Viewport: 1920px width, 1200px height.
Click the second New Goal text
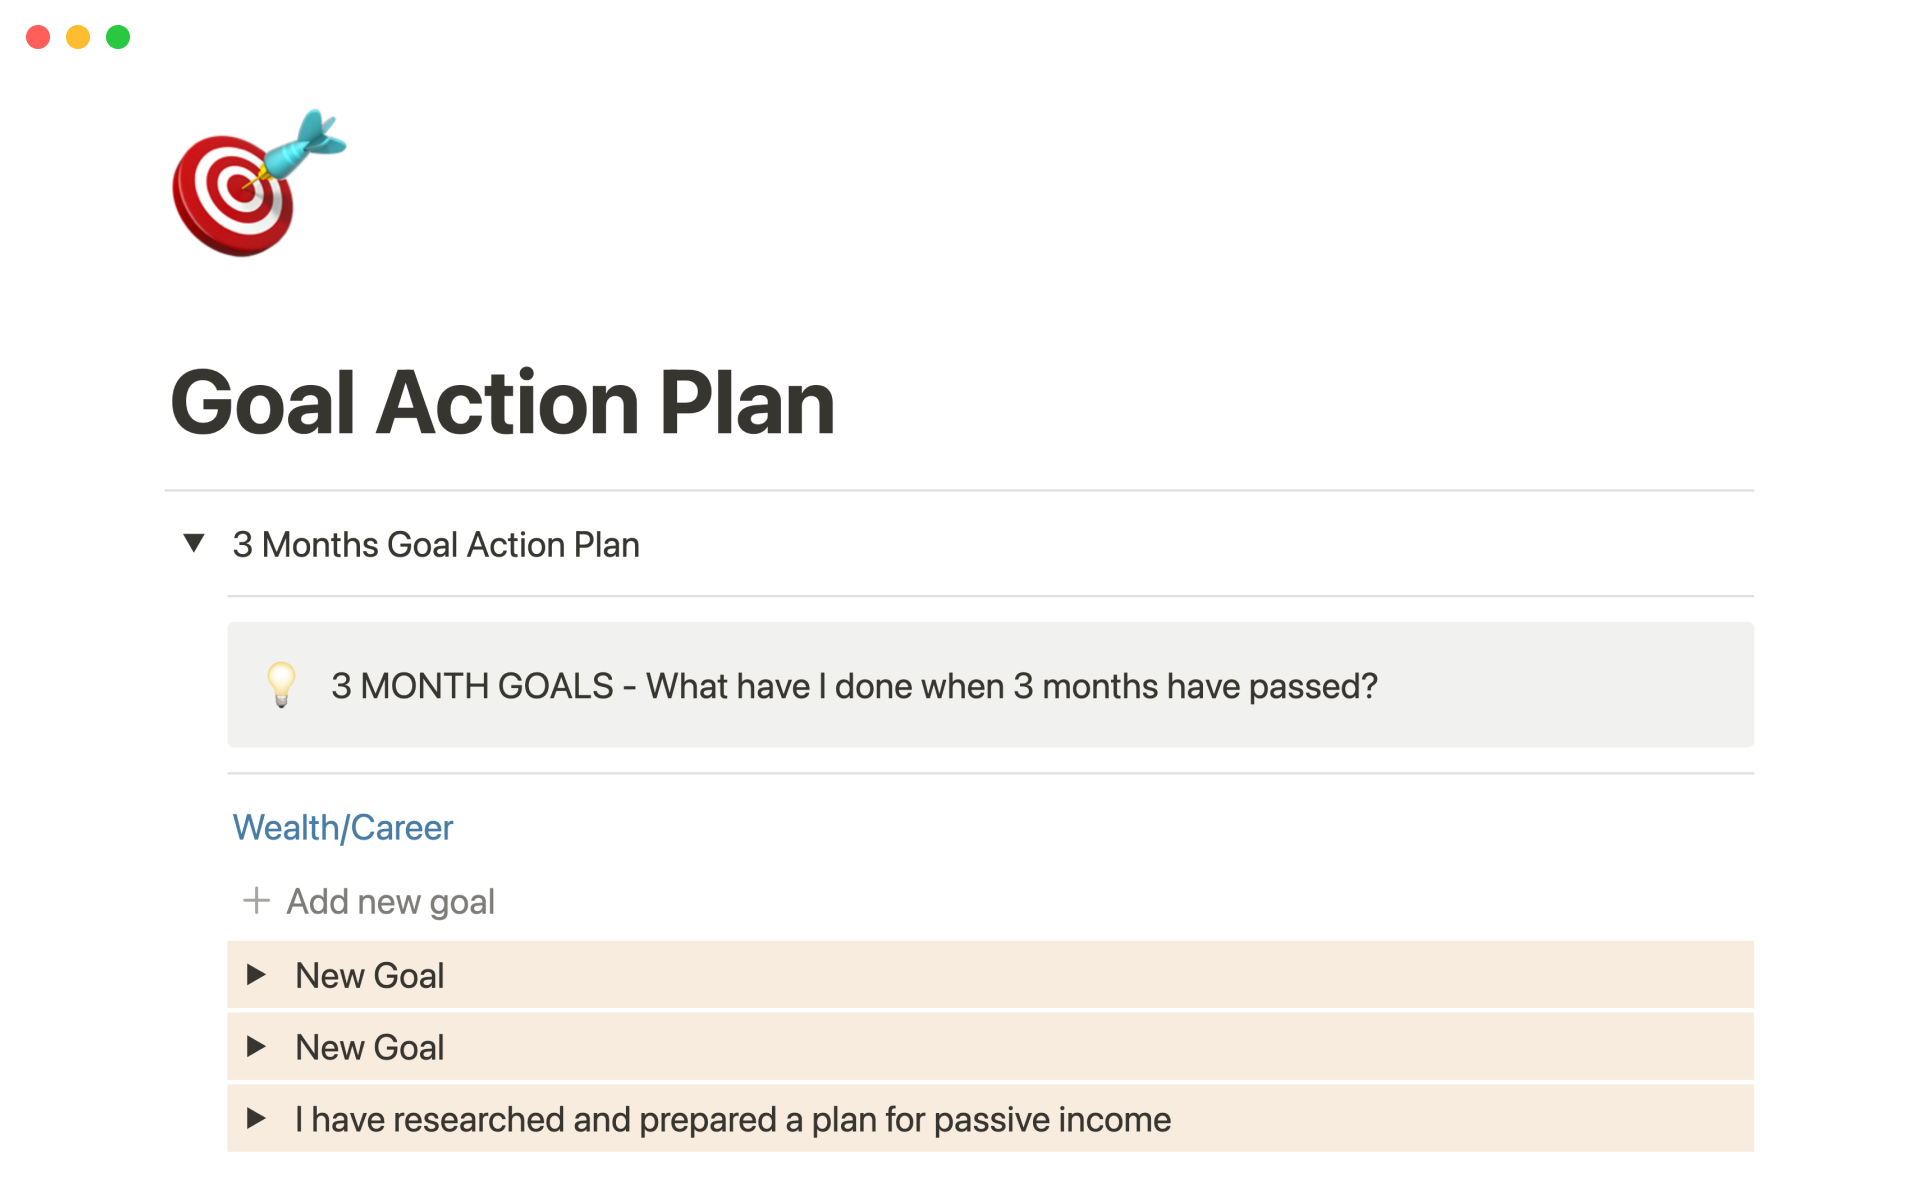click(x=369, y=1047)
